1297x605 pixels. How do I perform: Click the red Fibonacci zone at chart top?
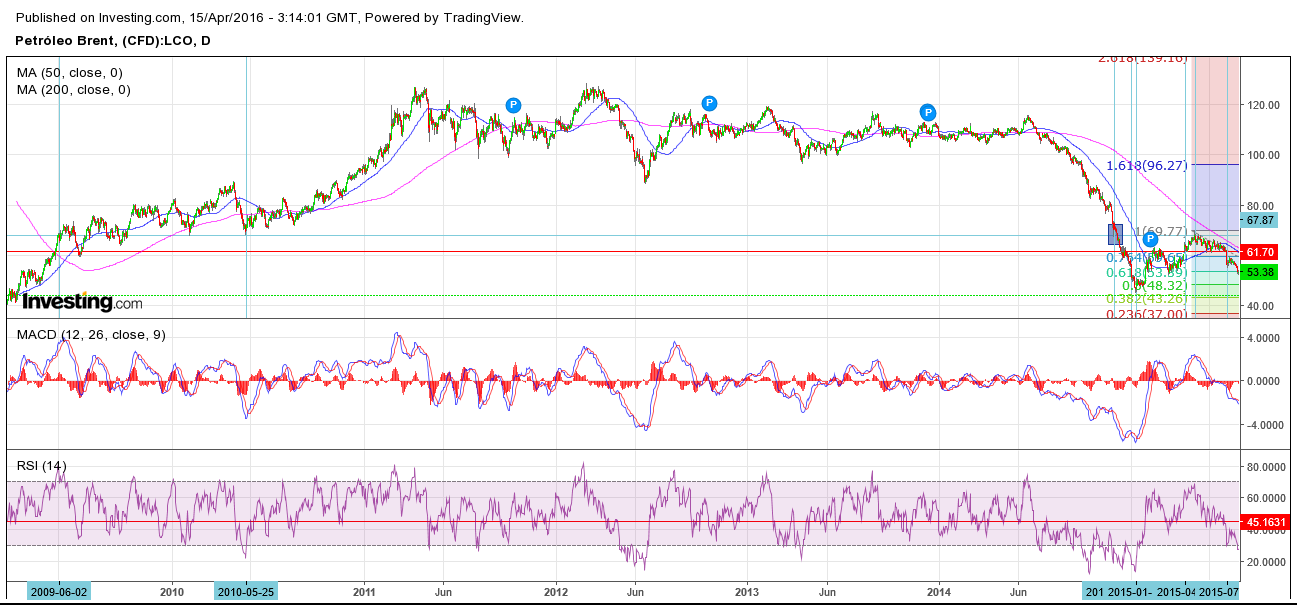click(x=1217, y=108)
